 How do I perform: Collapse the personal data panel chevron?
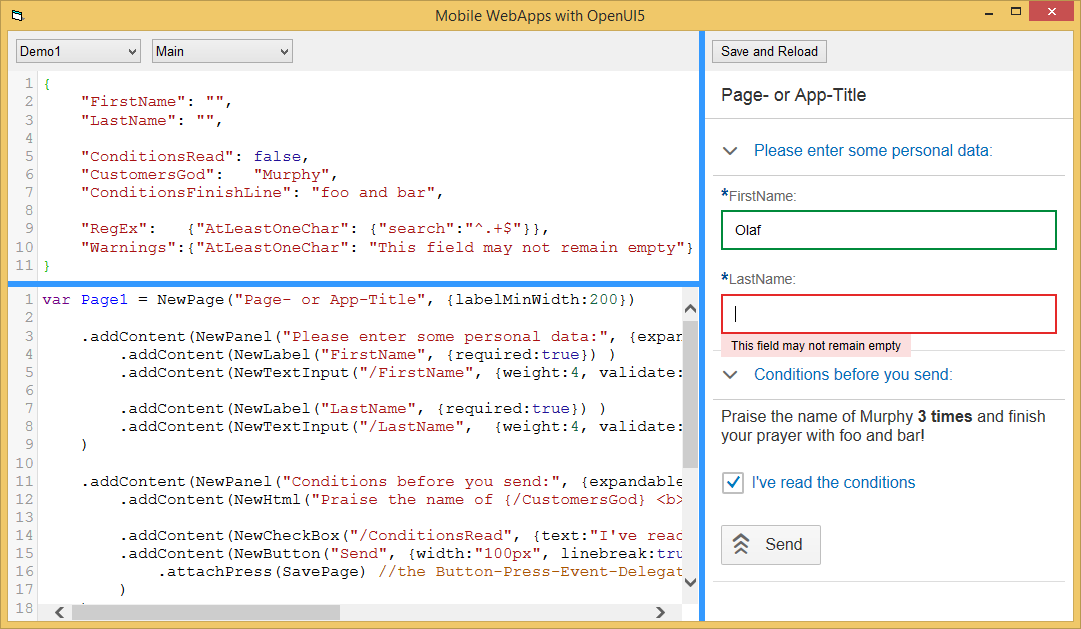(731, 151)
